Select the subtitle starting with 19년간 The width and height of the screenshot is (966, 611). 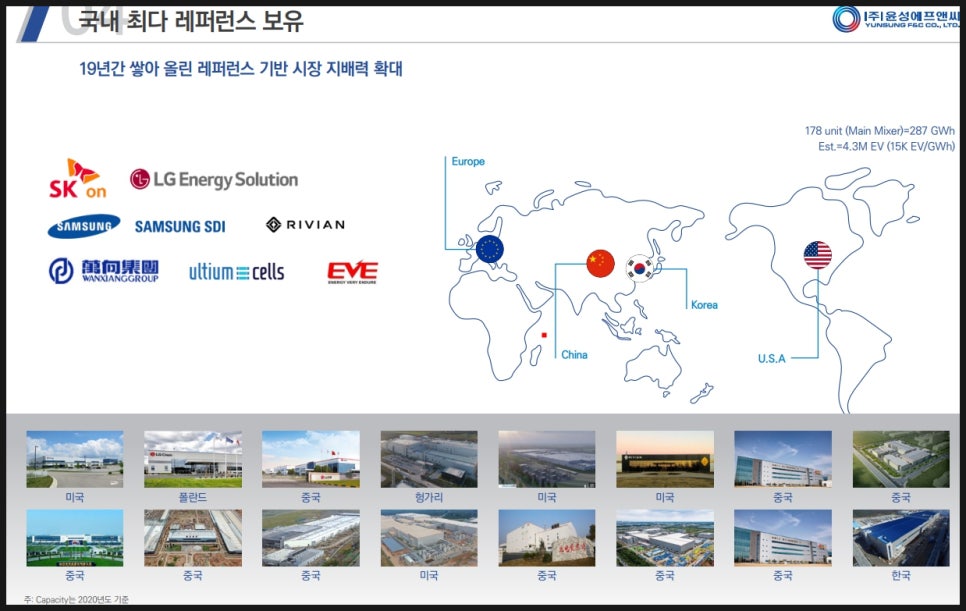(x=241, y=68)
